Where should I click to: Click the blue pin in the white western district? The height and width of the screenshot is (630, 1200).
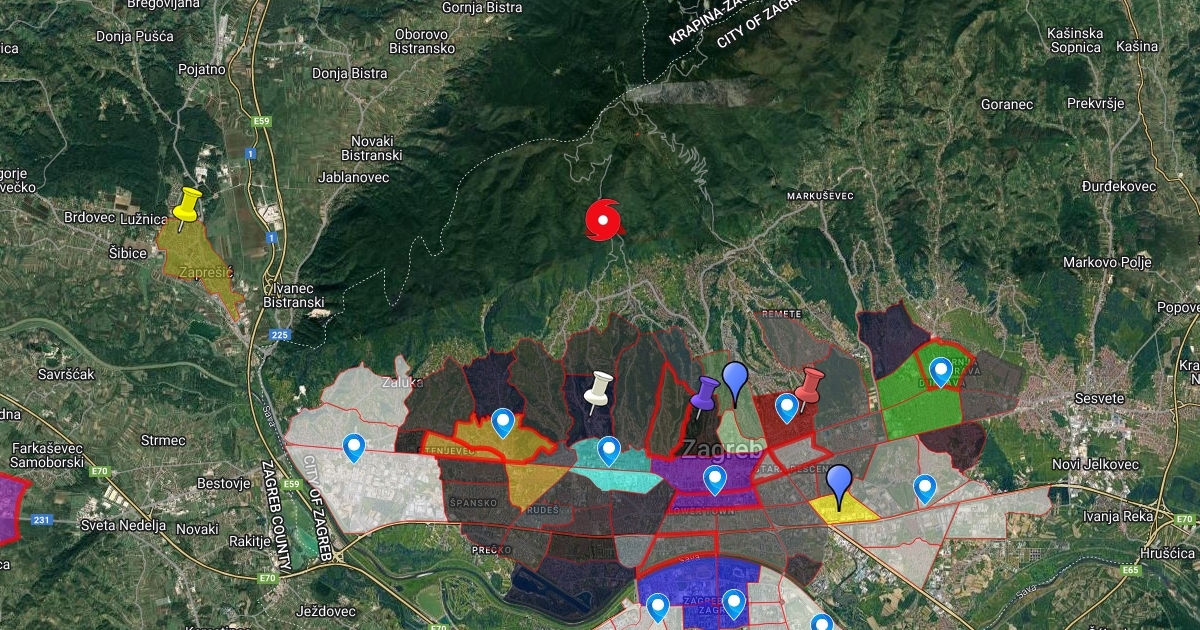click(354, 446)
